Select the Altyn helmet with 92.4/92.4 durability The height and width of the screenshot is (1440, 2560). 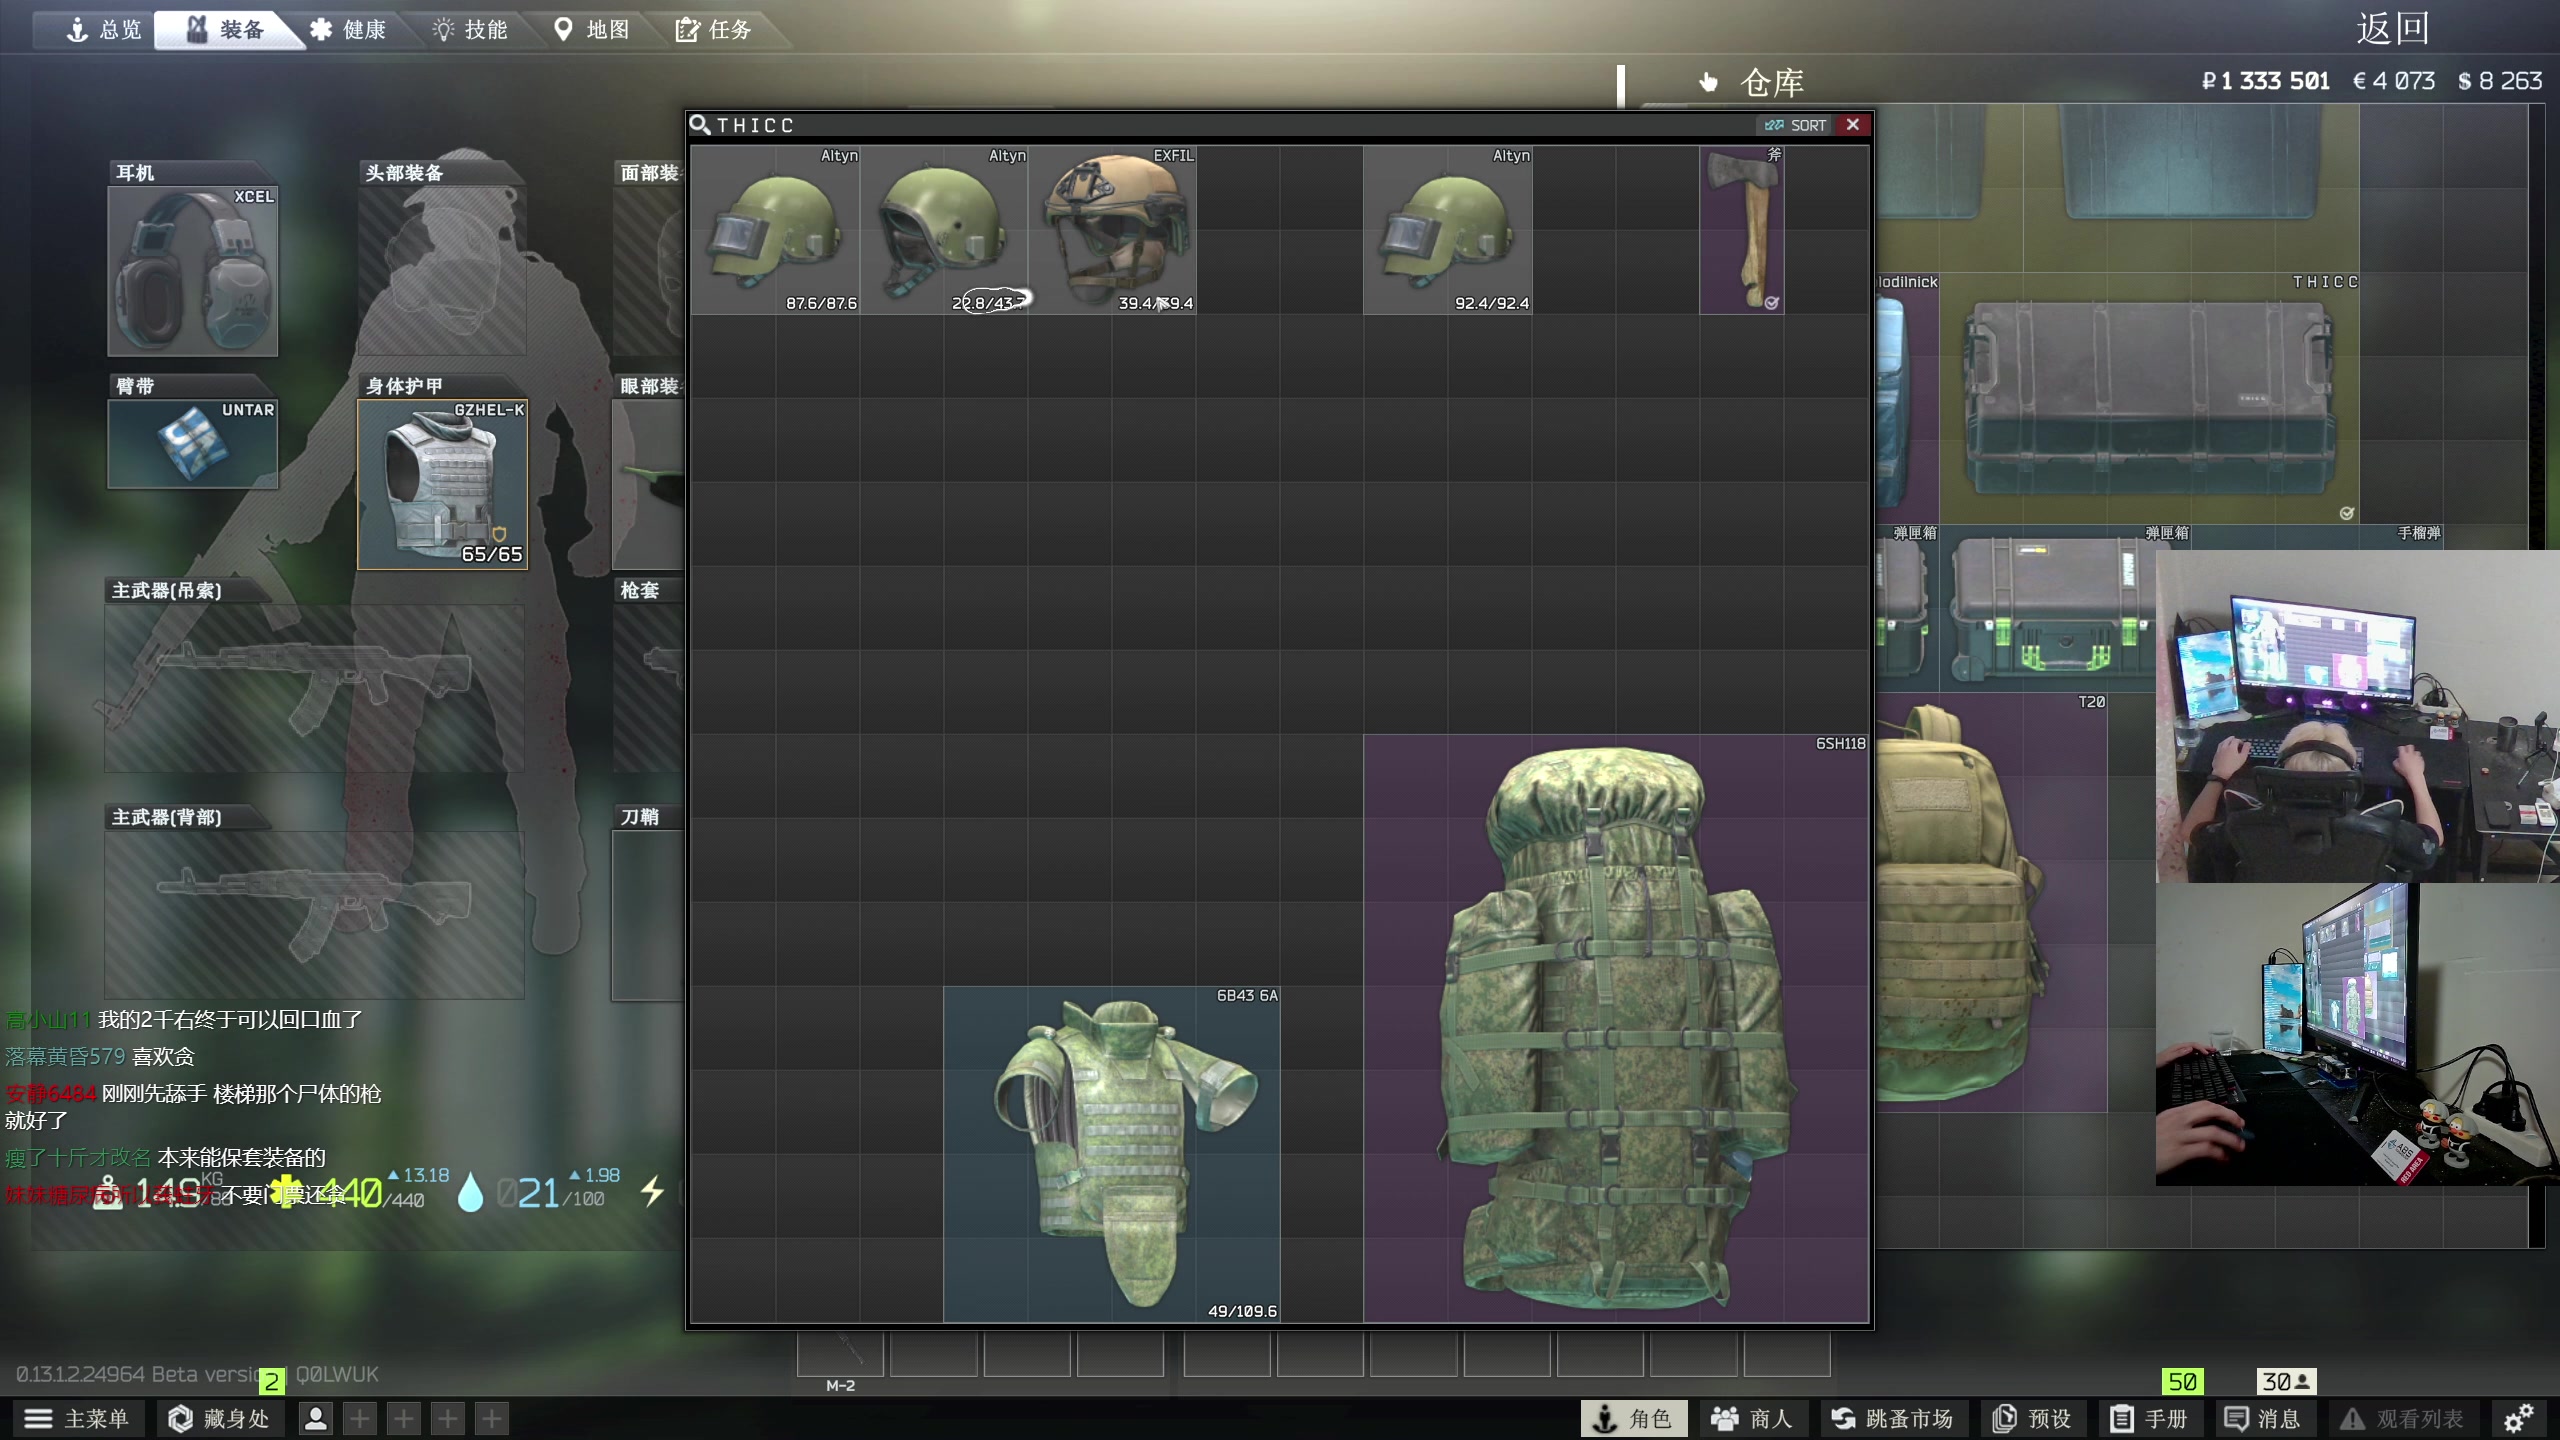pyautogui.click(x=1448, y=230)
